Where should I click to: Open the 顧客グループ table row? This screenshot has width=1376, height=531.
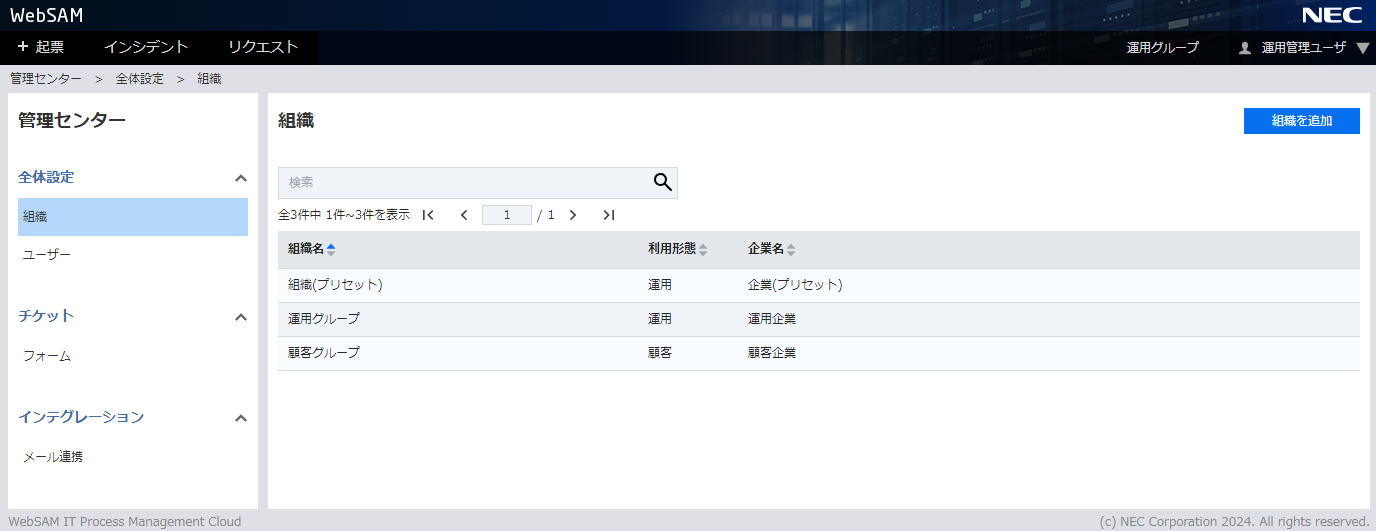(x=324, y=353)
